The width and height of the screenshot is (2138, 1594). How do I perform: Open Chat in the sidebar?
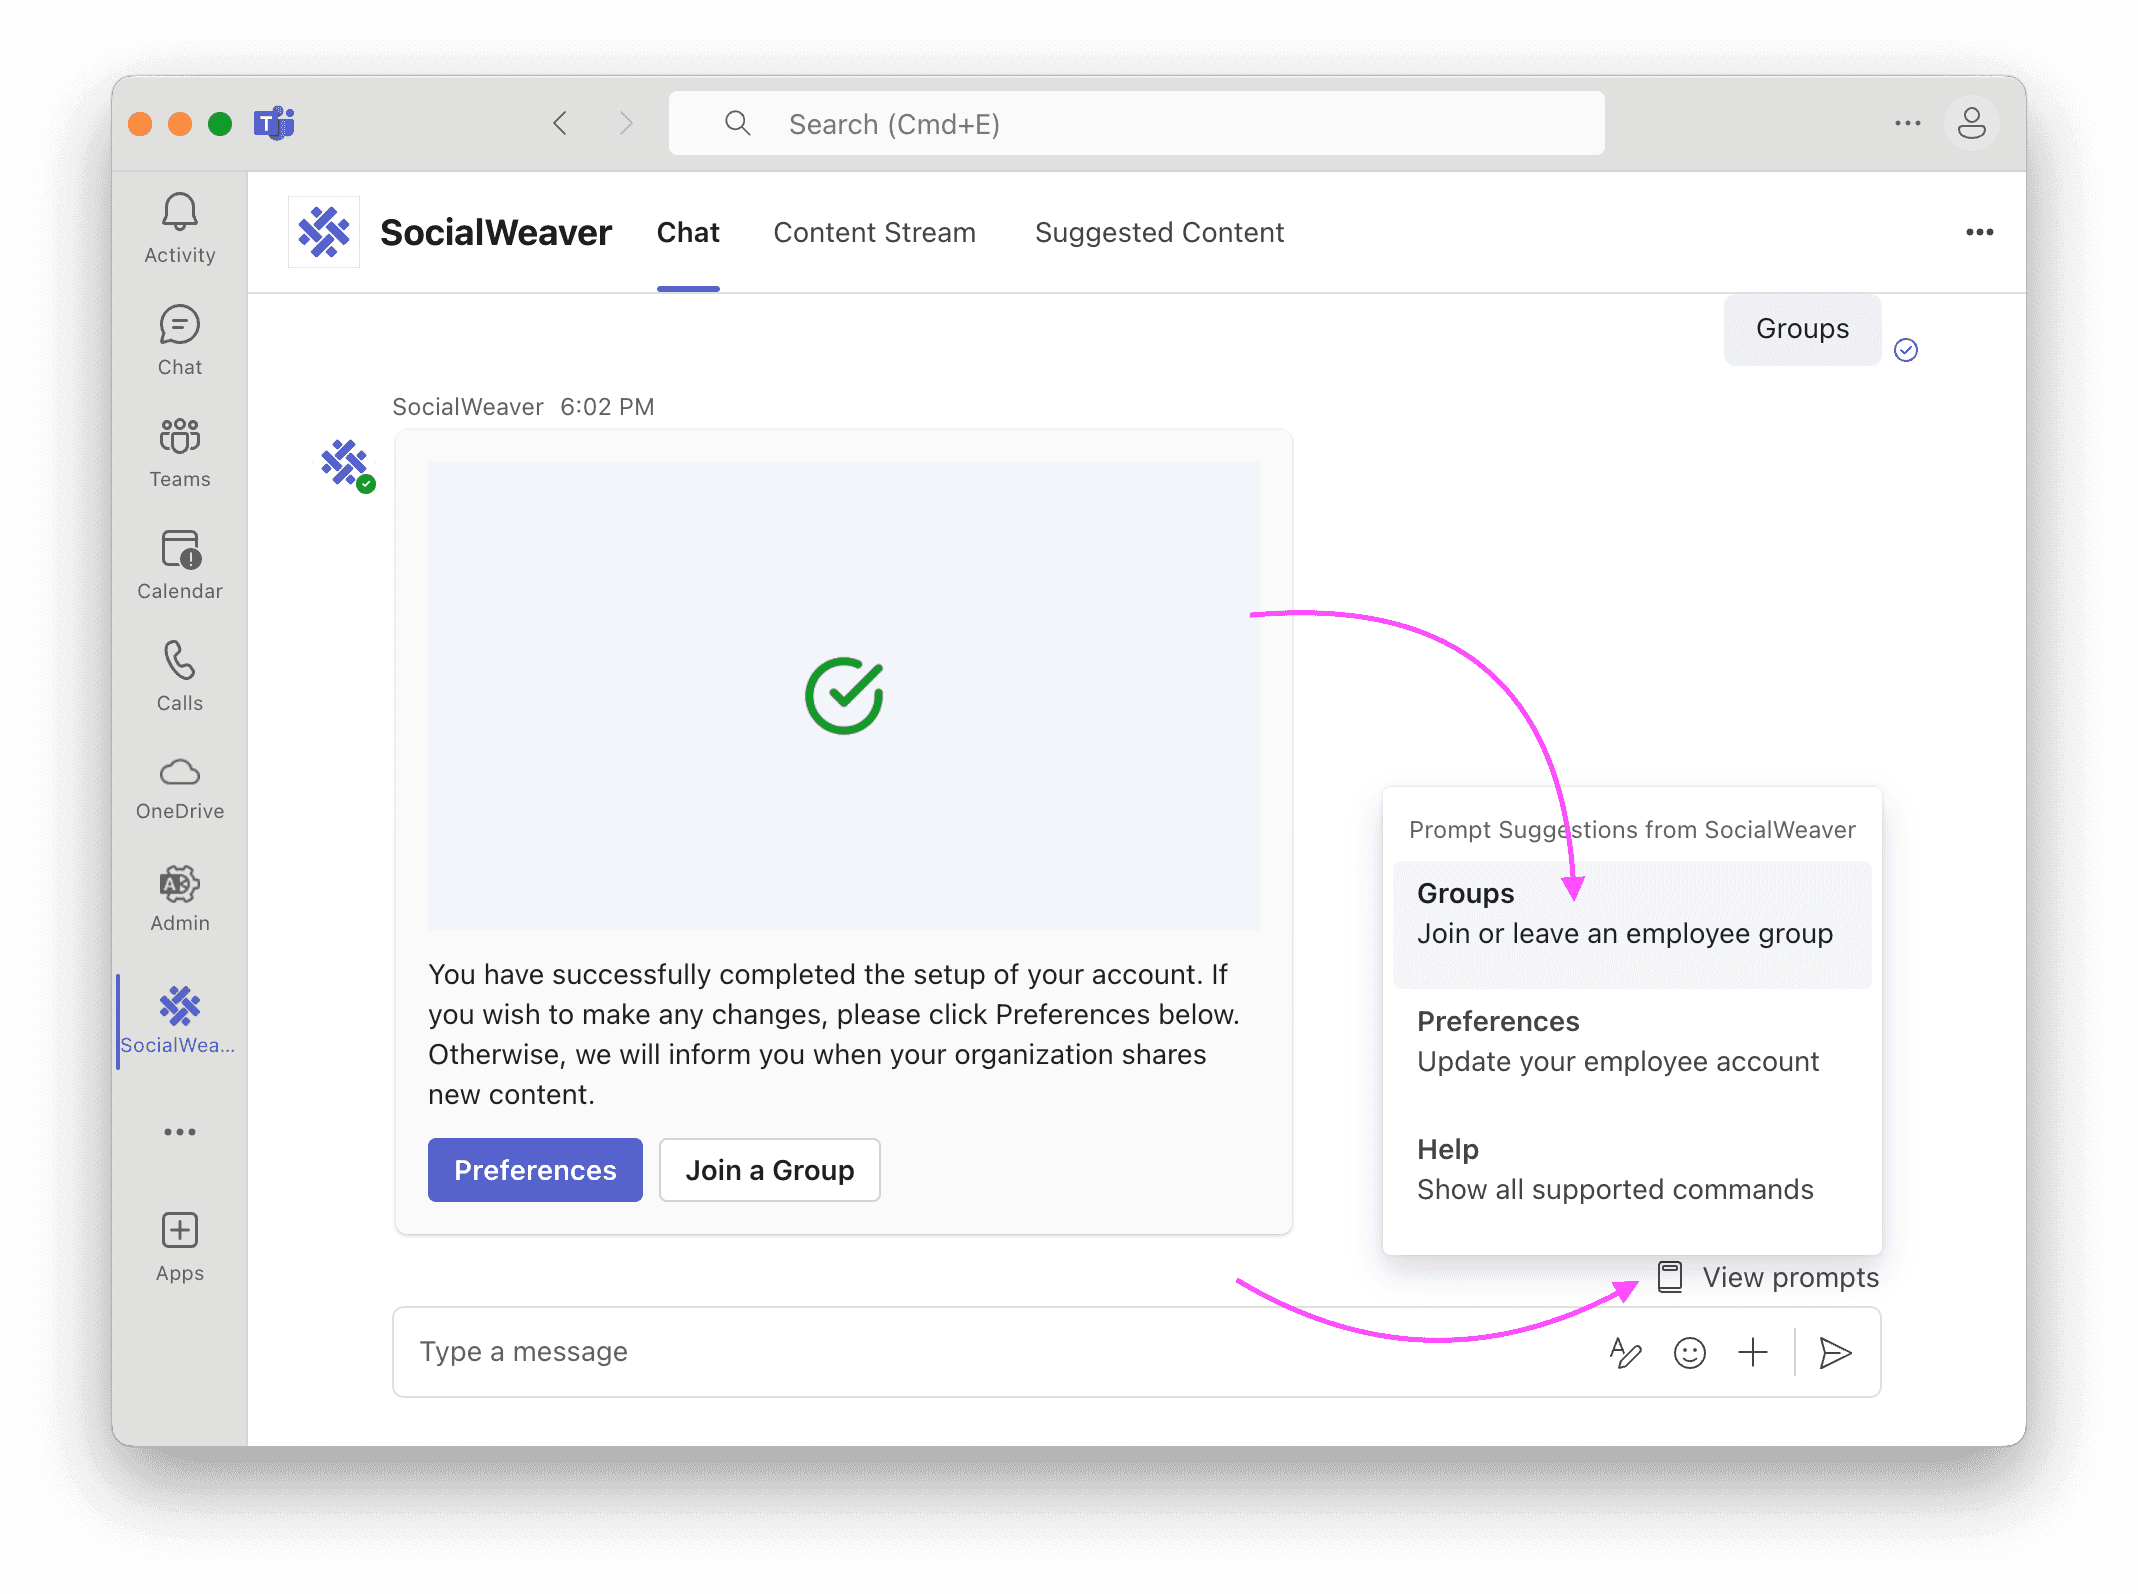coord(180,341)
